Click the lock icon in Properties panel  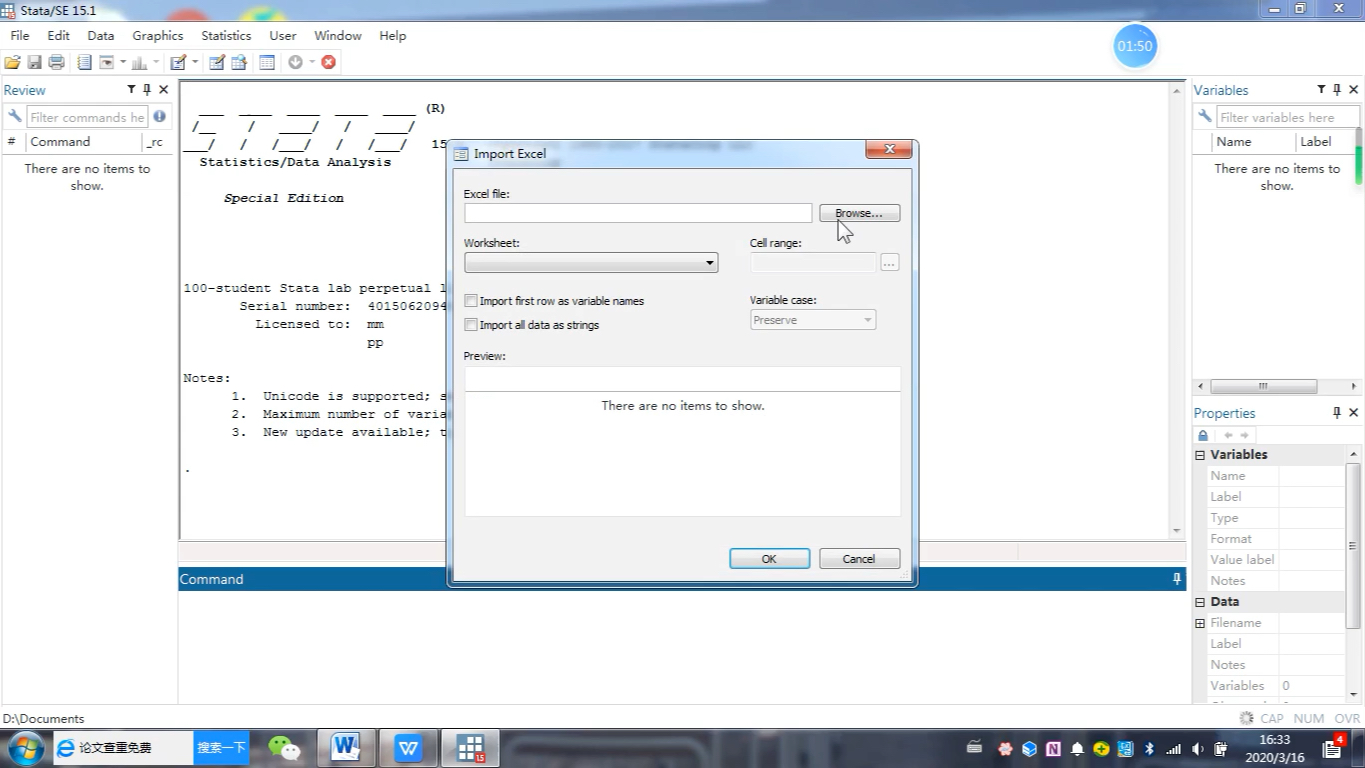[1203, 435]
